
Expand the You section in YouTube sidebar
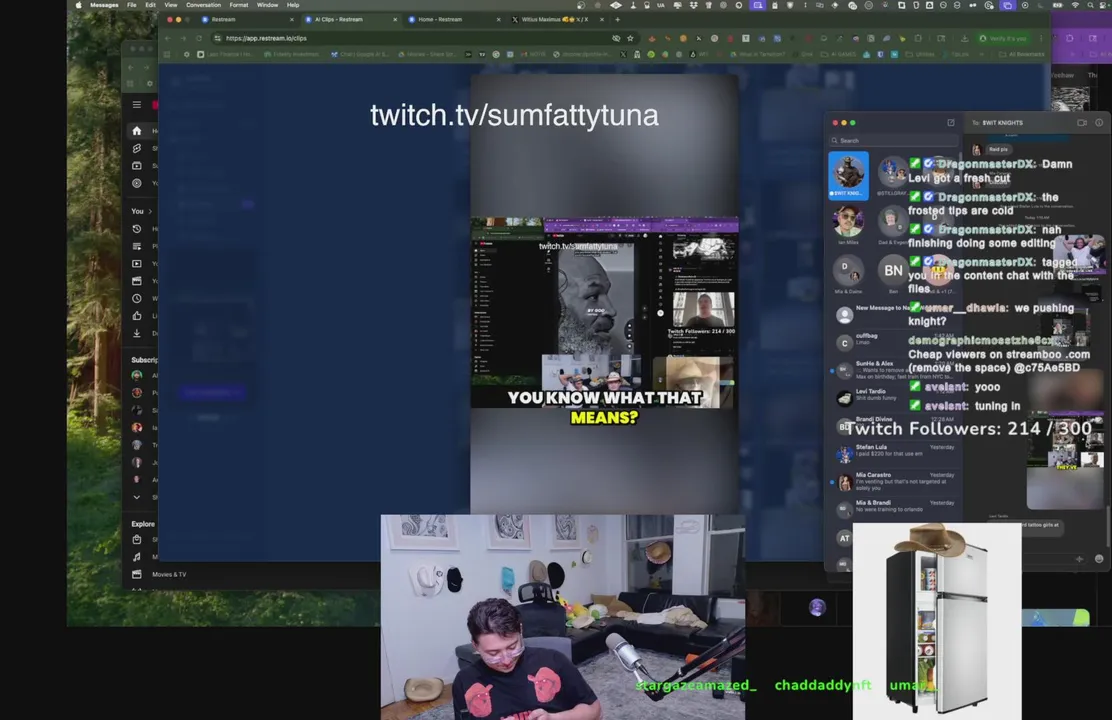pos(142,211)
